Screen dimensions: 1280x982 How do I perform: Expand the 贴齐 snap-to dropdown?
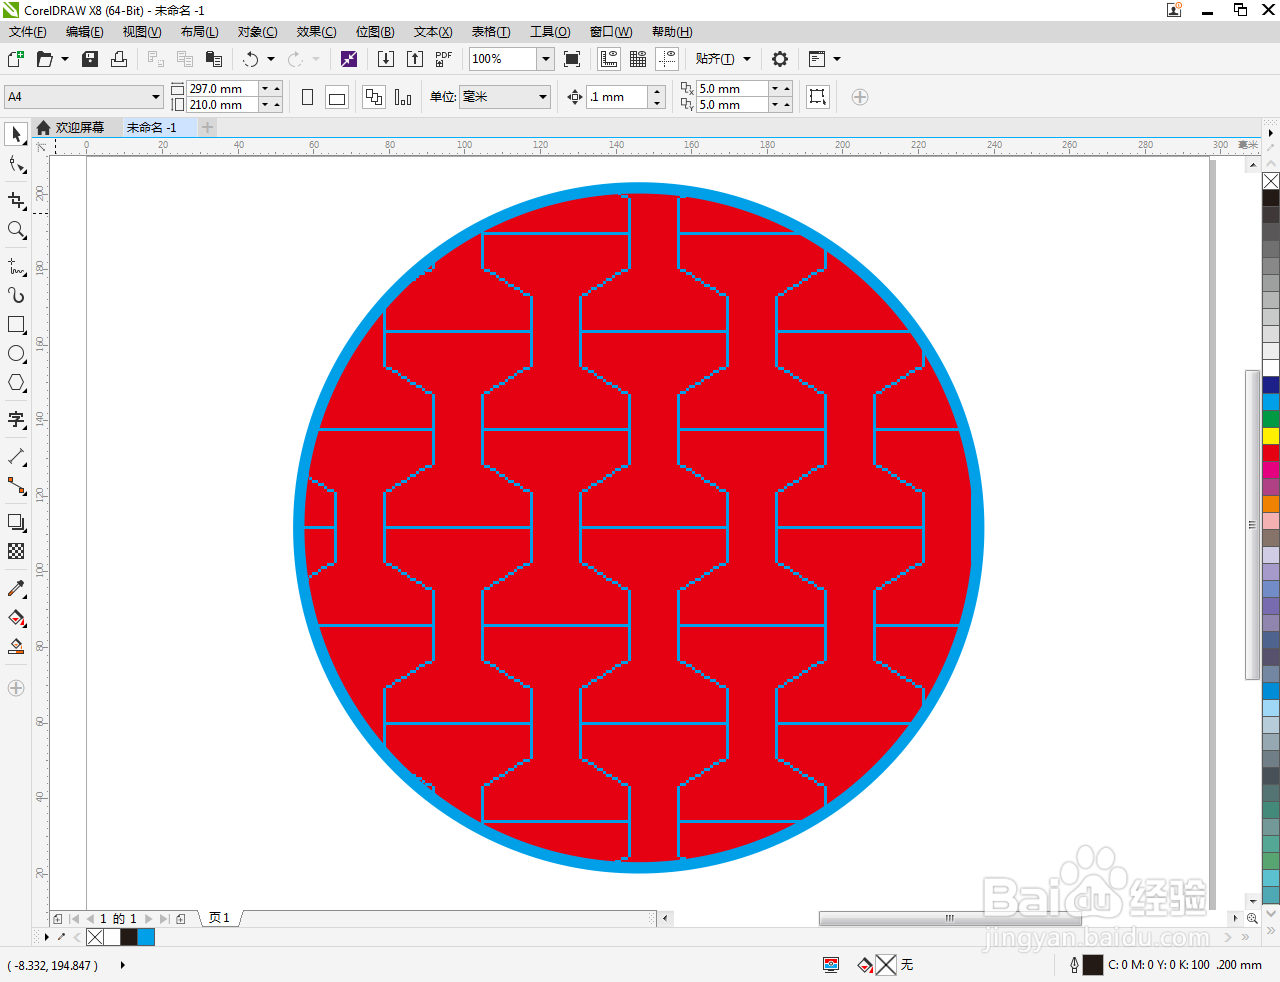[x=747, y=59]
